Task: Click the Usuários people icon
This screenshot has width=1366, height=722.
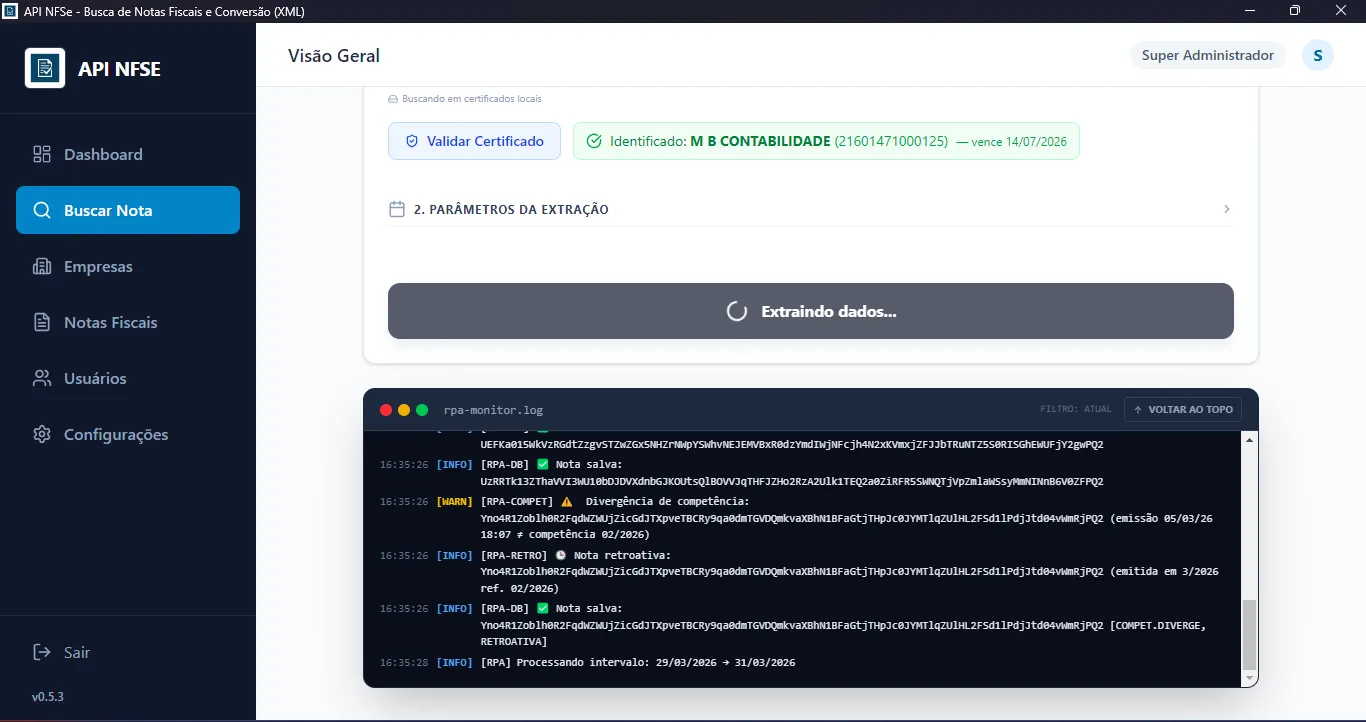Action: (x=42, y=378)
